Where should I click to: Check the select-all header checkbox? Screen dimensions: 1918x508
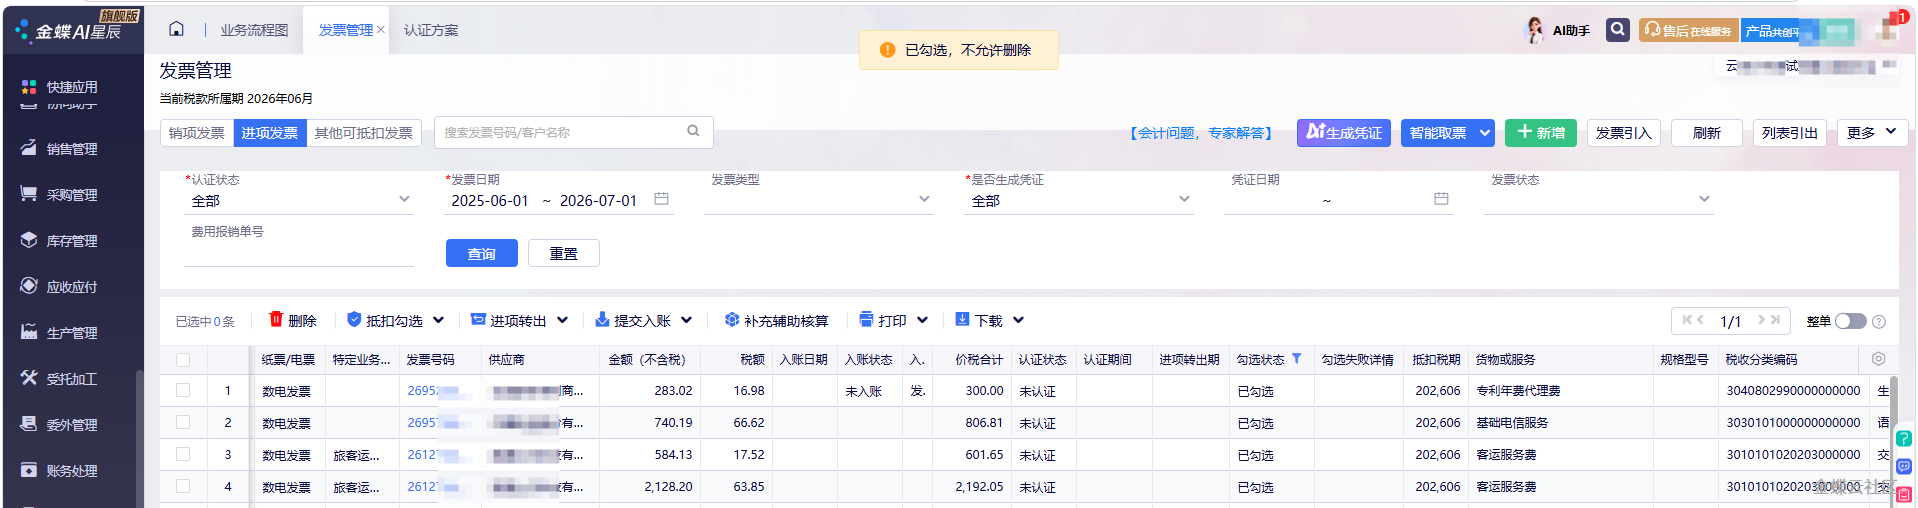click(183, 360)
